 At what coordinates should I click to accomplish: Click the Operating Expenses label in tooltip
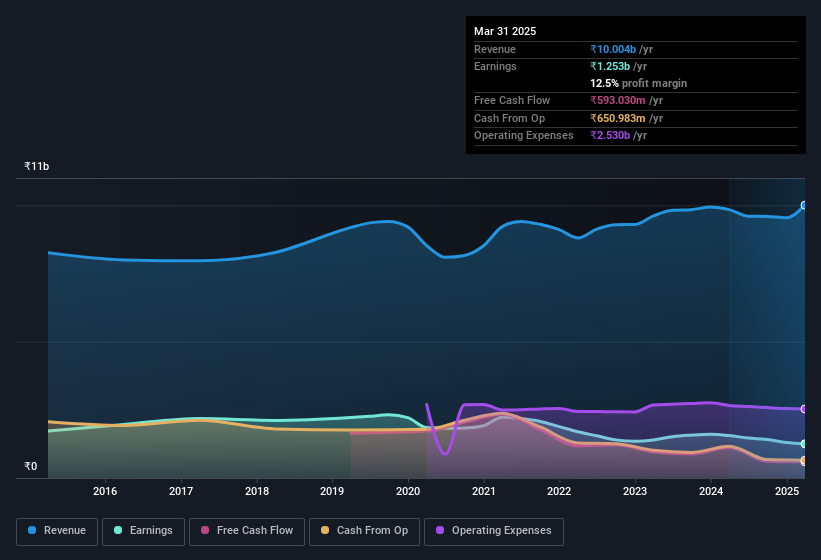pyautogui.click(x=524, y=136)
